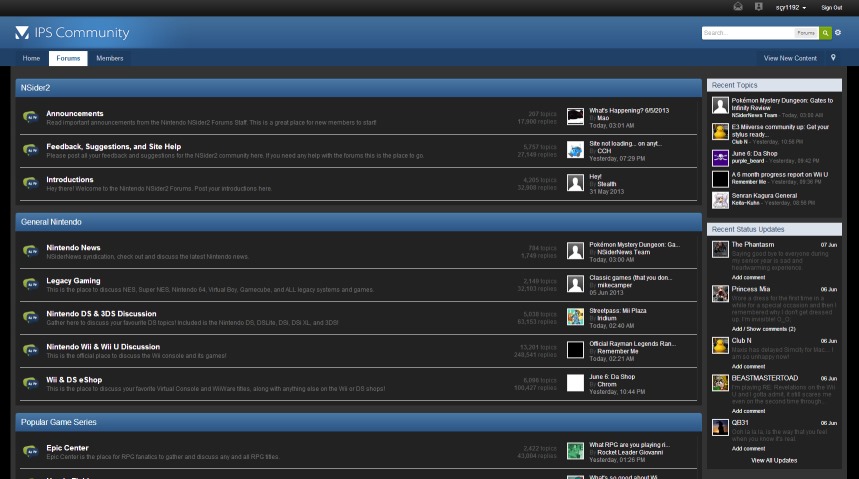Viewport: 859px width, 479px height.
Task: Open the Announcements forum
Action: (75, 113)
